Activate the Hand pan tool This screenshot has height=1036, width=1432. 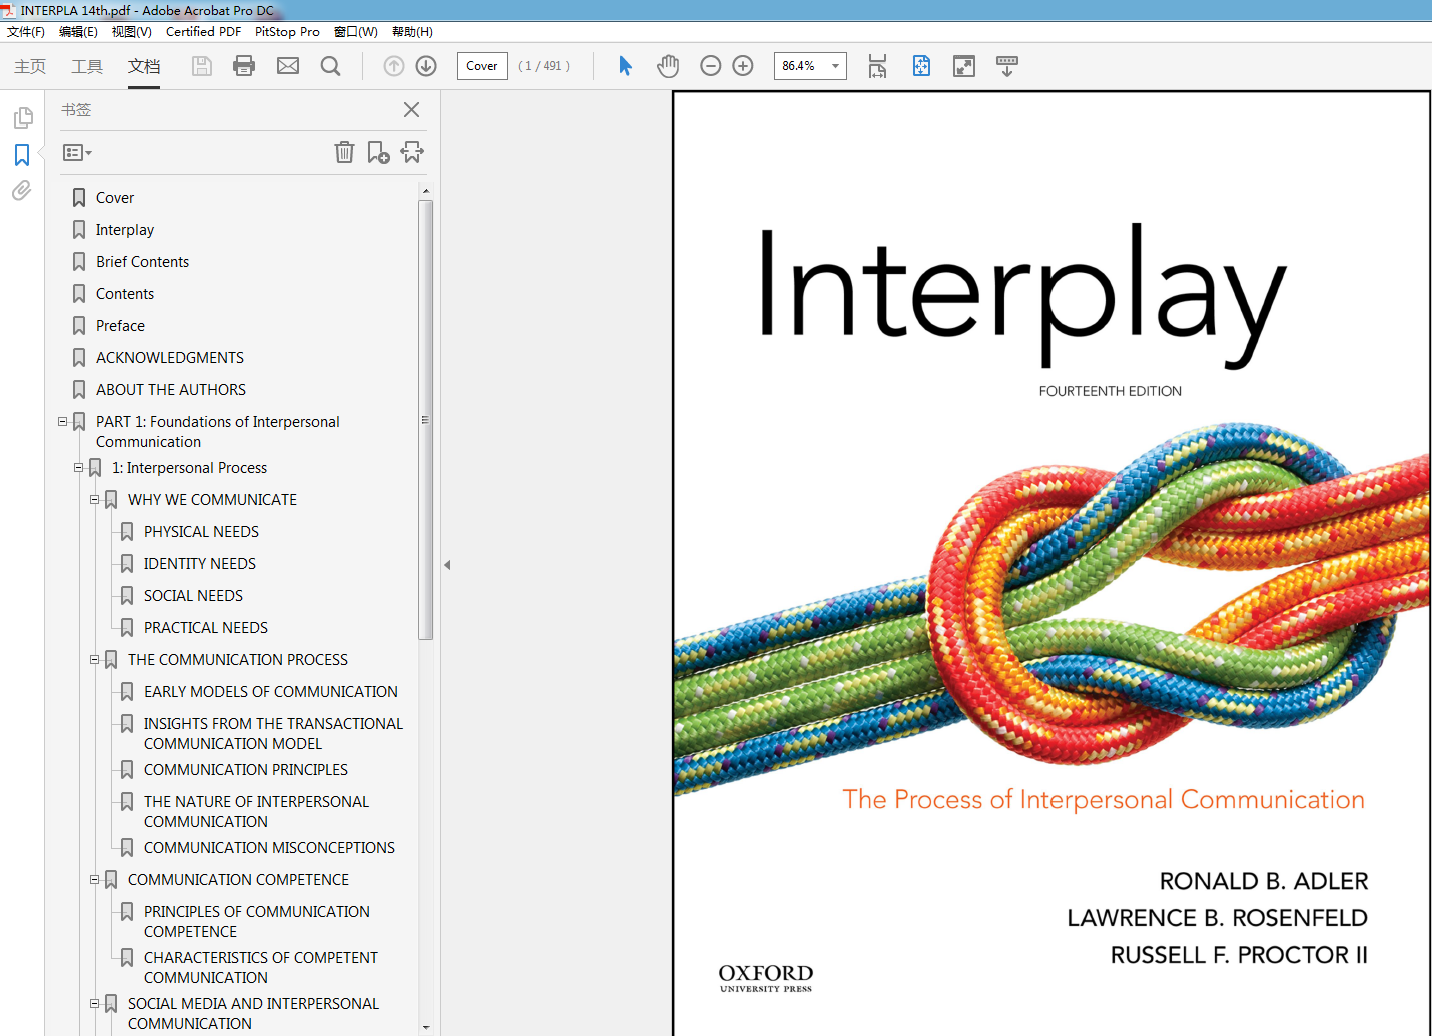coord(668,66)
